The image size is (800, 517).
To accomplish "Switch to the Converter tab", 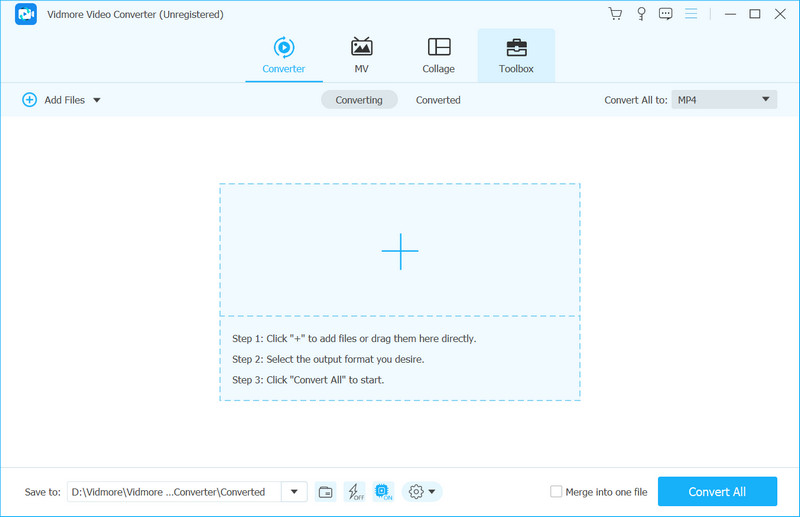I will tap(284, 55).
